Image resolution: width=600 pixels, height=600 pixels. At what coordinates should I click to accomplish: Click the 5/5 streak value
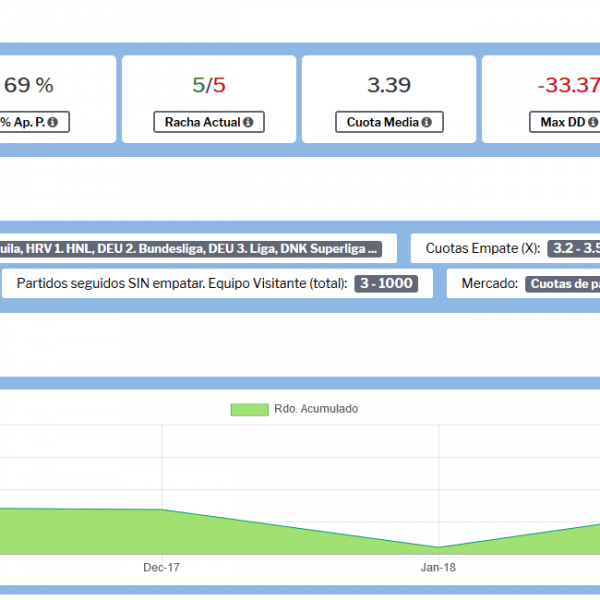coord(209,85)
